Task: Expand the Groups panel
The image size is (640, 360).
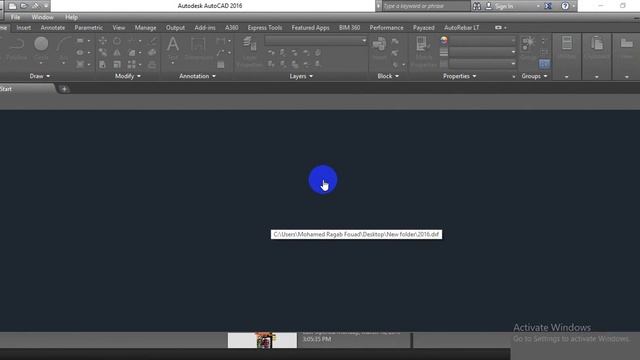Action: tap(534, 76)
